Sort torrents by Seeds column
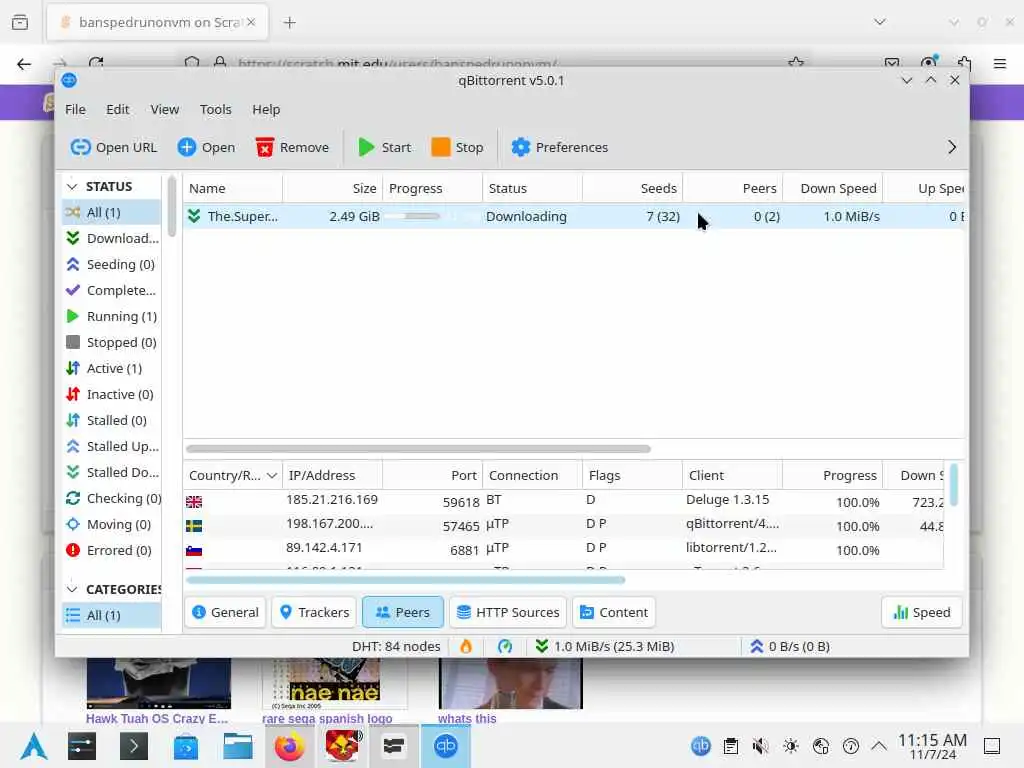Screen dimensions: 1024x768 pos(632,189)
